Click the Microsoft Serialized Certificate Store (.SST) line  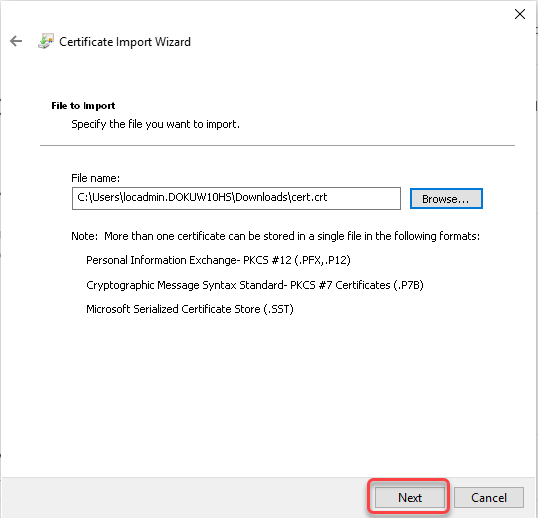[190, 309]
